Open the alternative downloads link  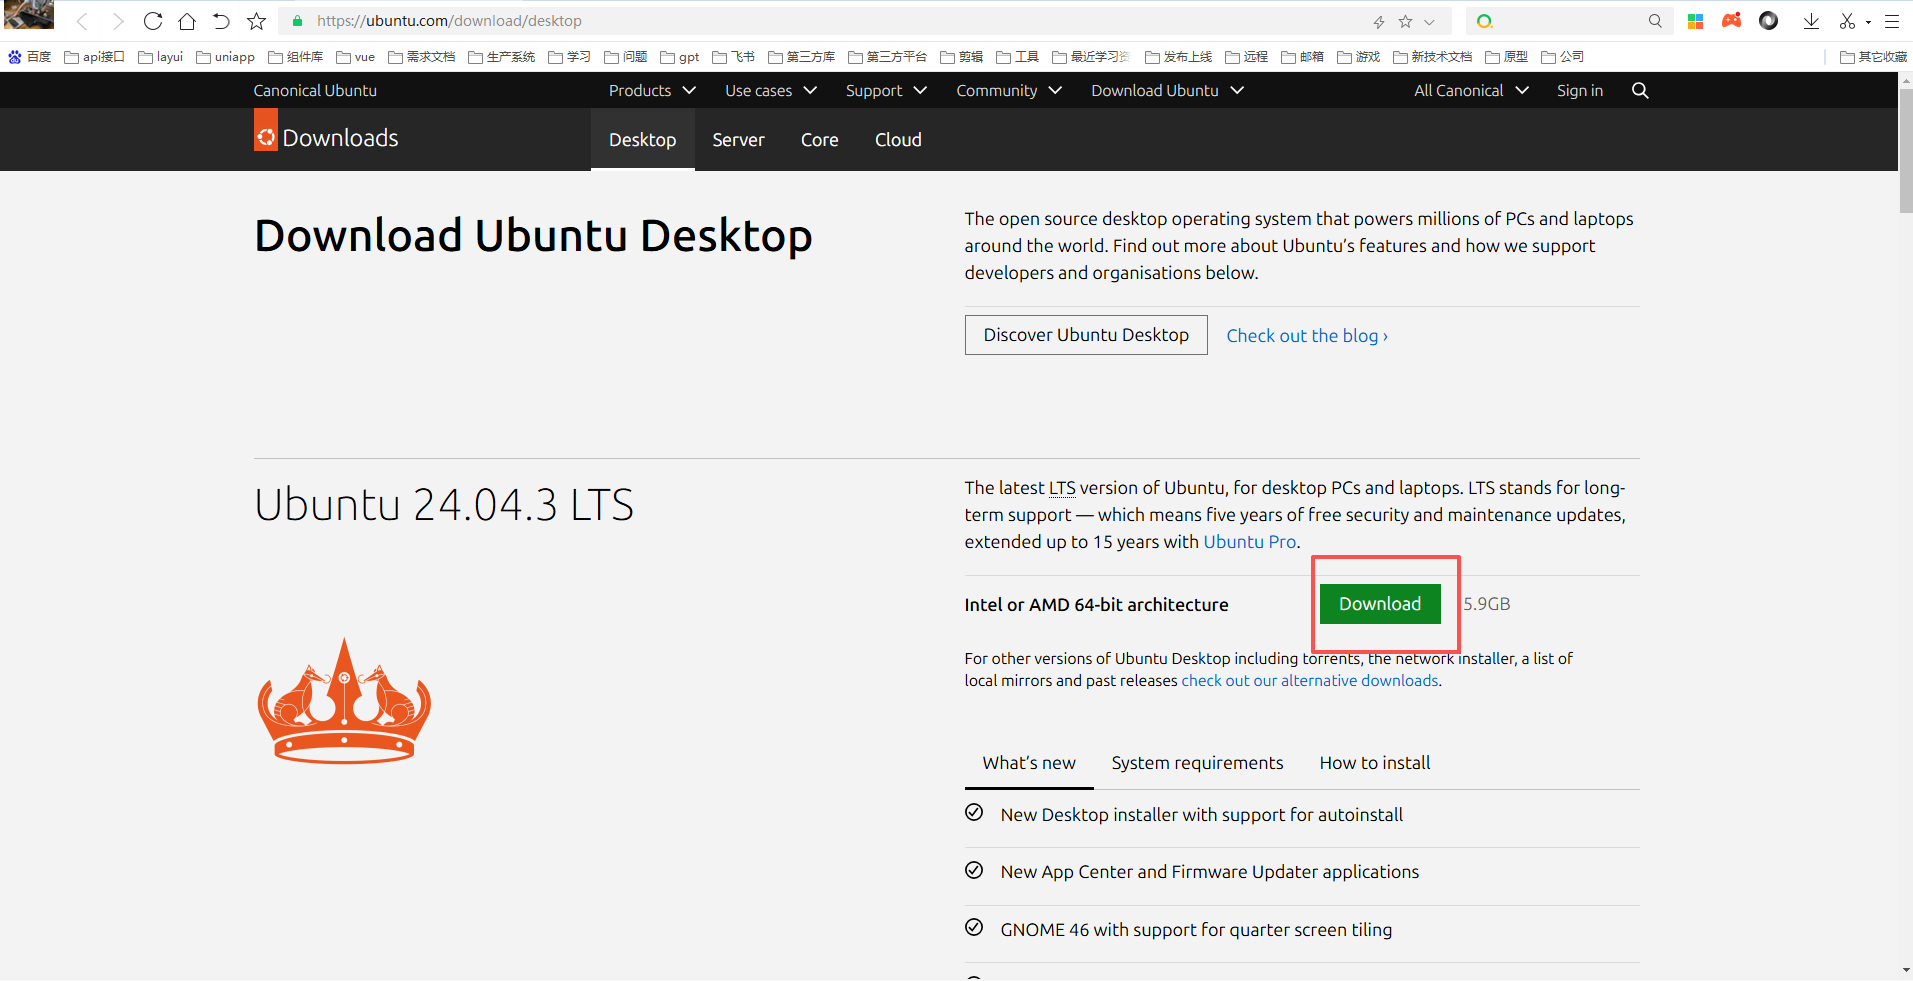tap(1310, 681)
